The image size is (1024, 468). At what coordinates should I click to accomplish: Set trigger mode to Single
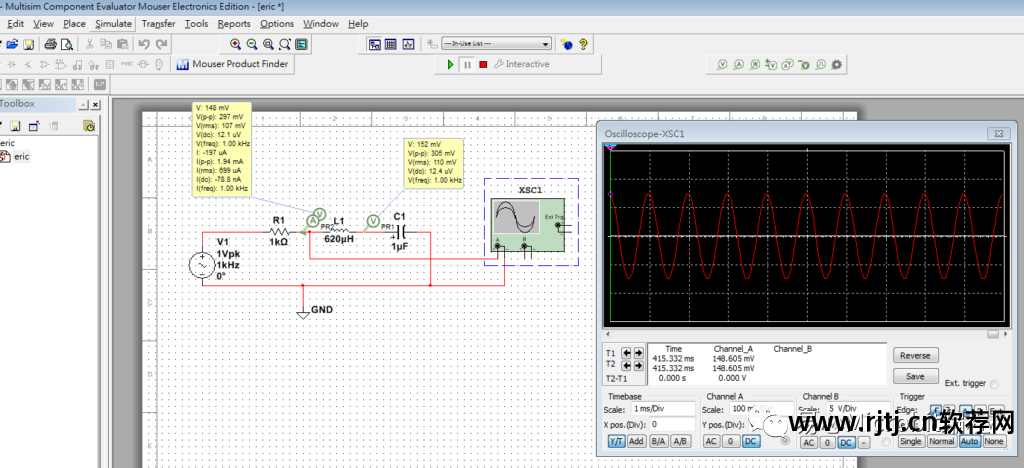911,441
